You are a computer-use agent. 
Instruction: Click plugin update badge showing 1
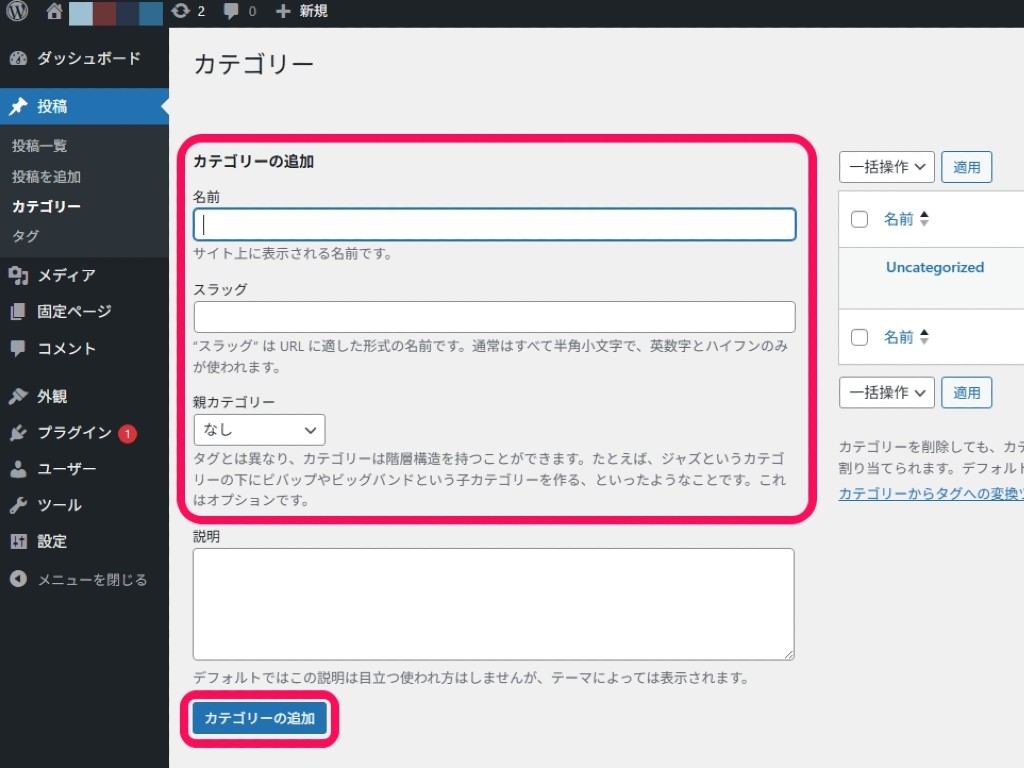(127, 433)
